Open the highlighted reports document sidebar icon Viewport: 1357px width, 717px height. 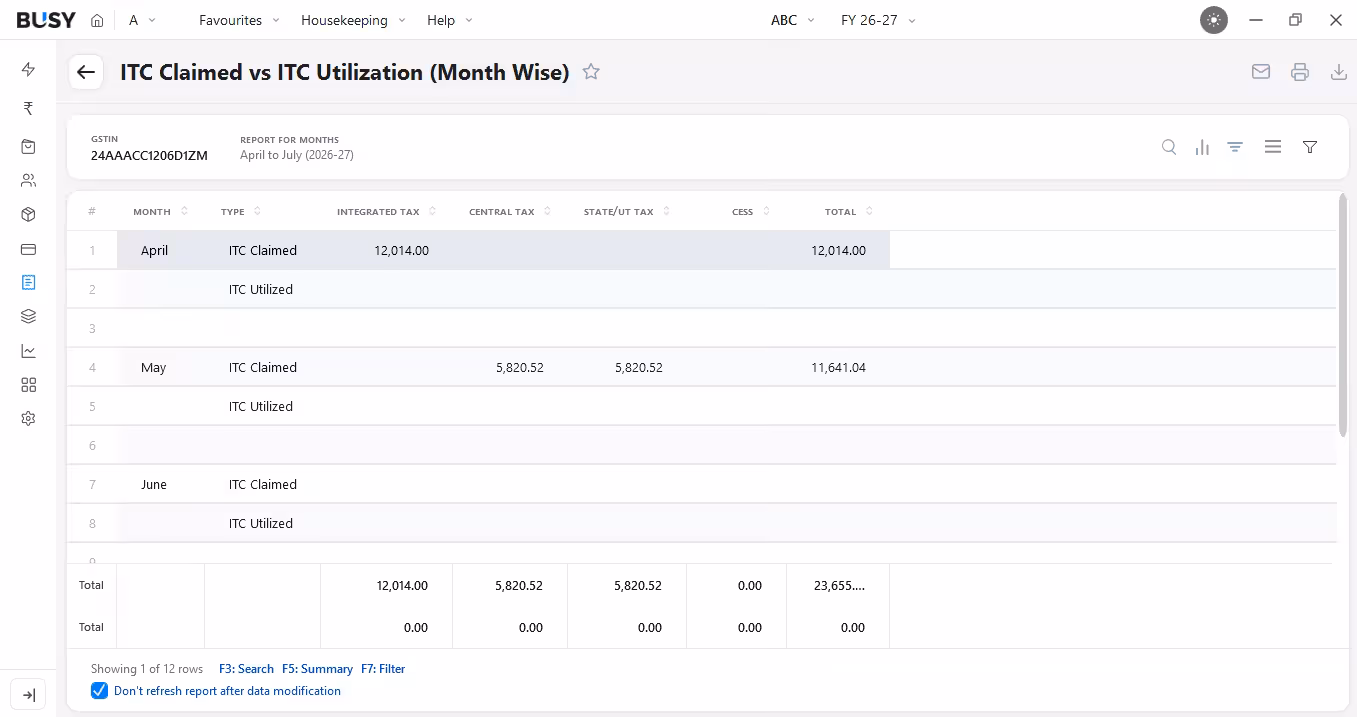click(x=28, y=283)
